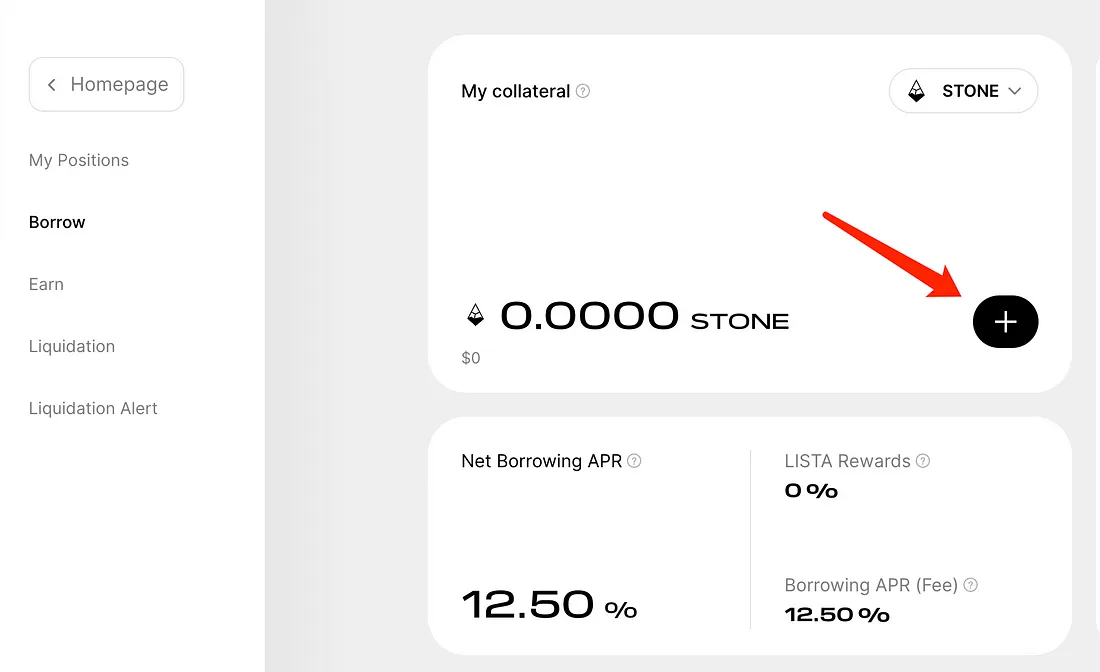This screenshot has height=672, width=1100.
Task: Click the black plus add collateral button
Action: 1005,322
